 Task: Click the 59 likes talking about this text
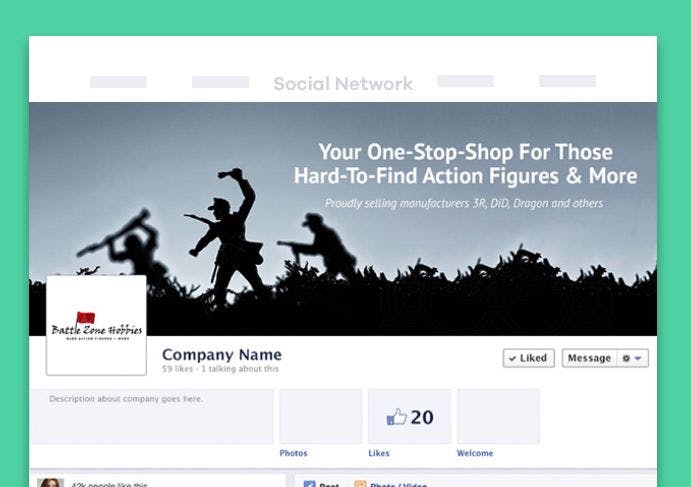(220, 369)
